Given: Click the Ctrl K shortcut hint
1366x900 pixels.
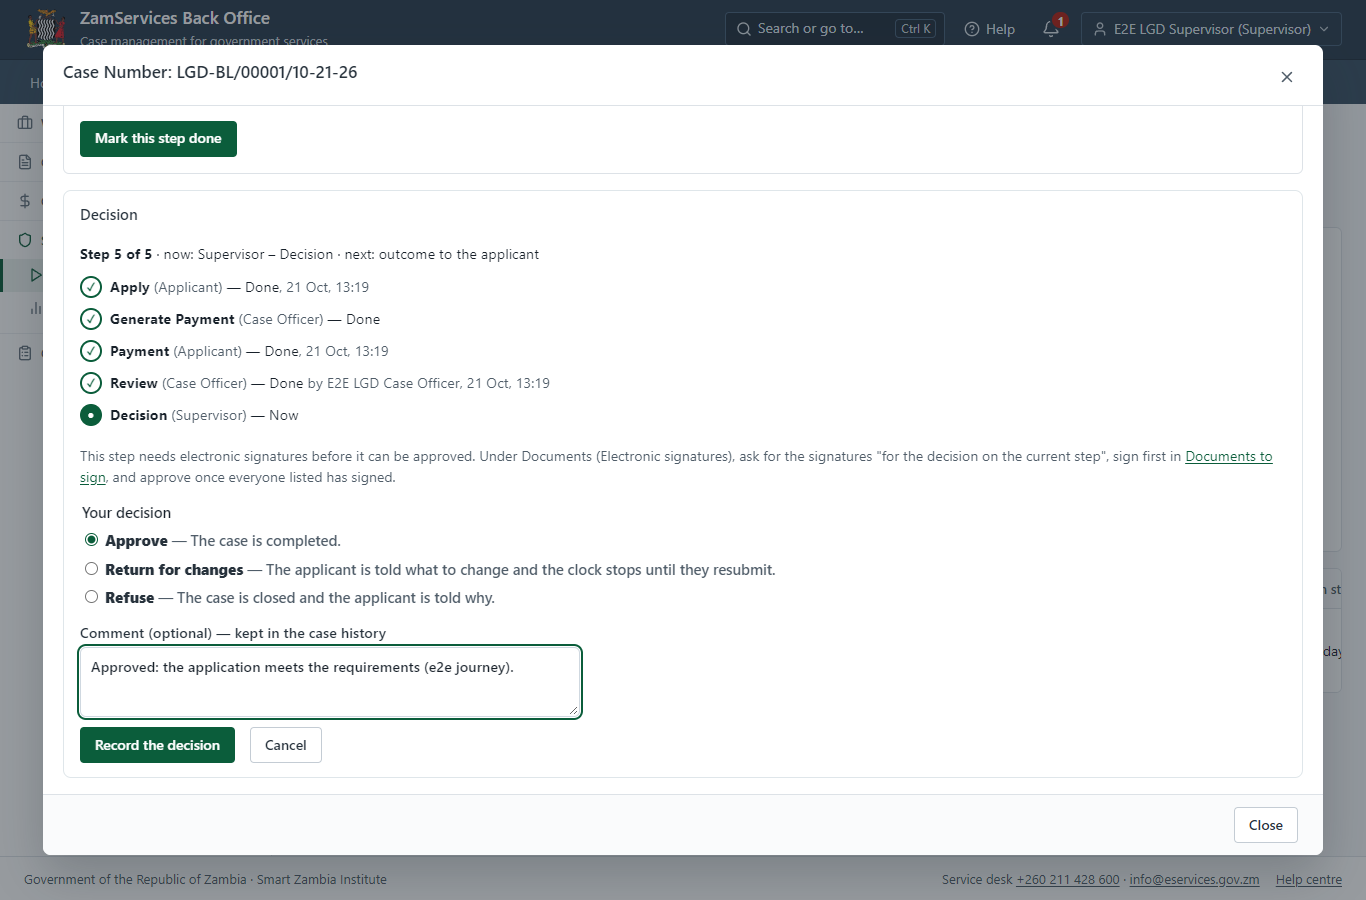Looking at the screenshot, I should pyautogui.click(x=916, y=29).
